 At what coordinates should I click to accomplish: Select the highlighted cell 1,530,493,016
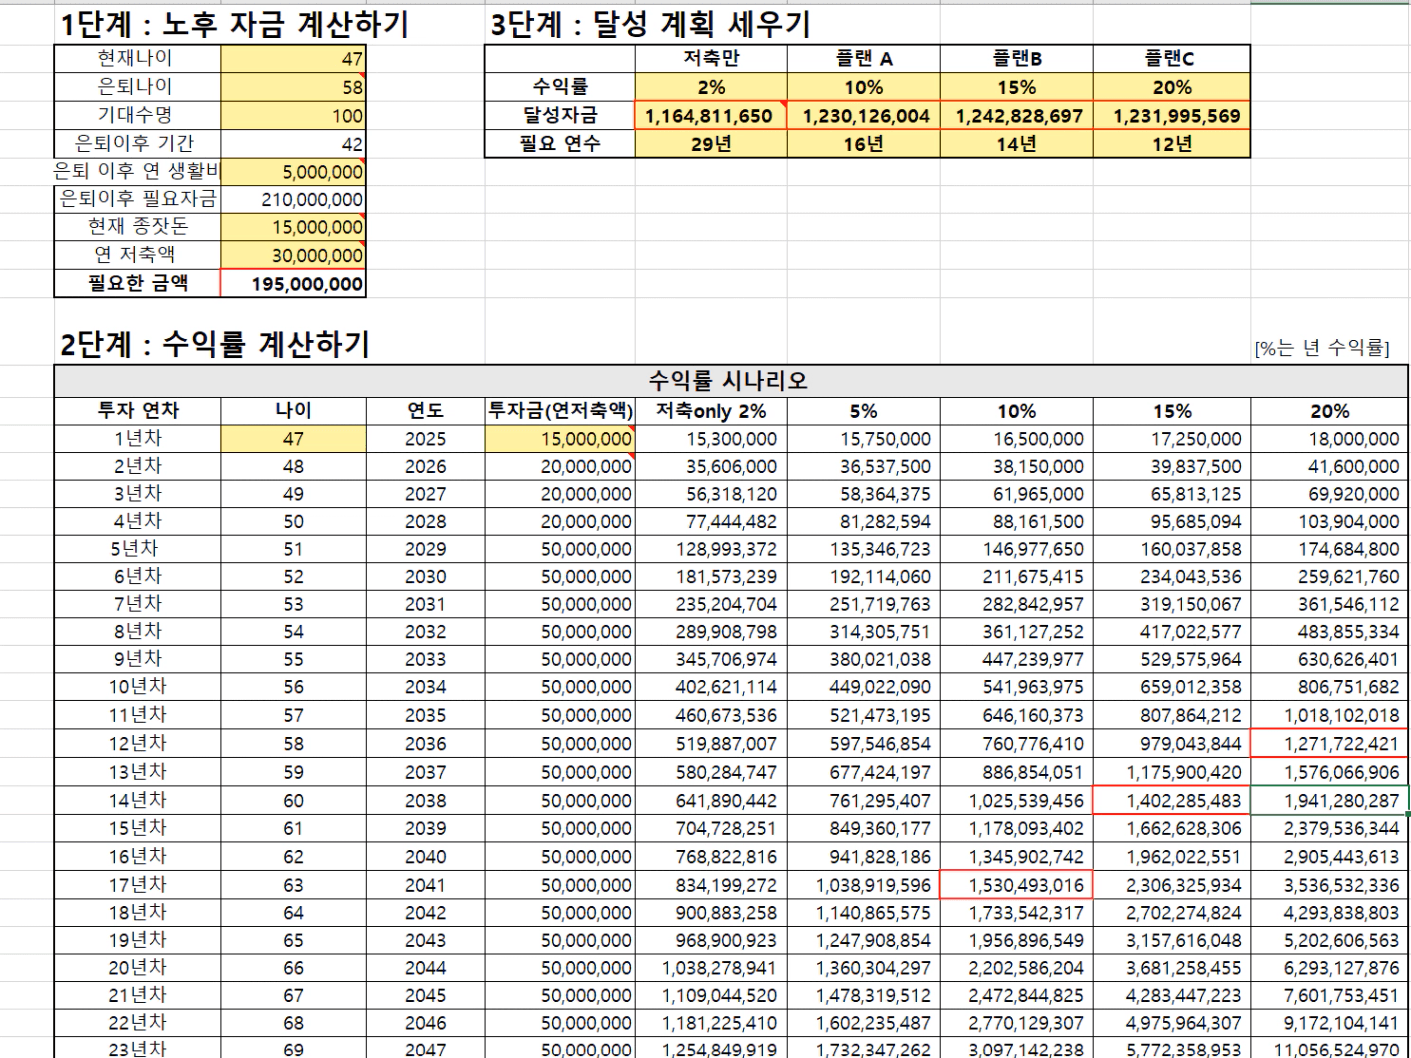[x=1017, y=885]
